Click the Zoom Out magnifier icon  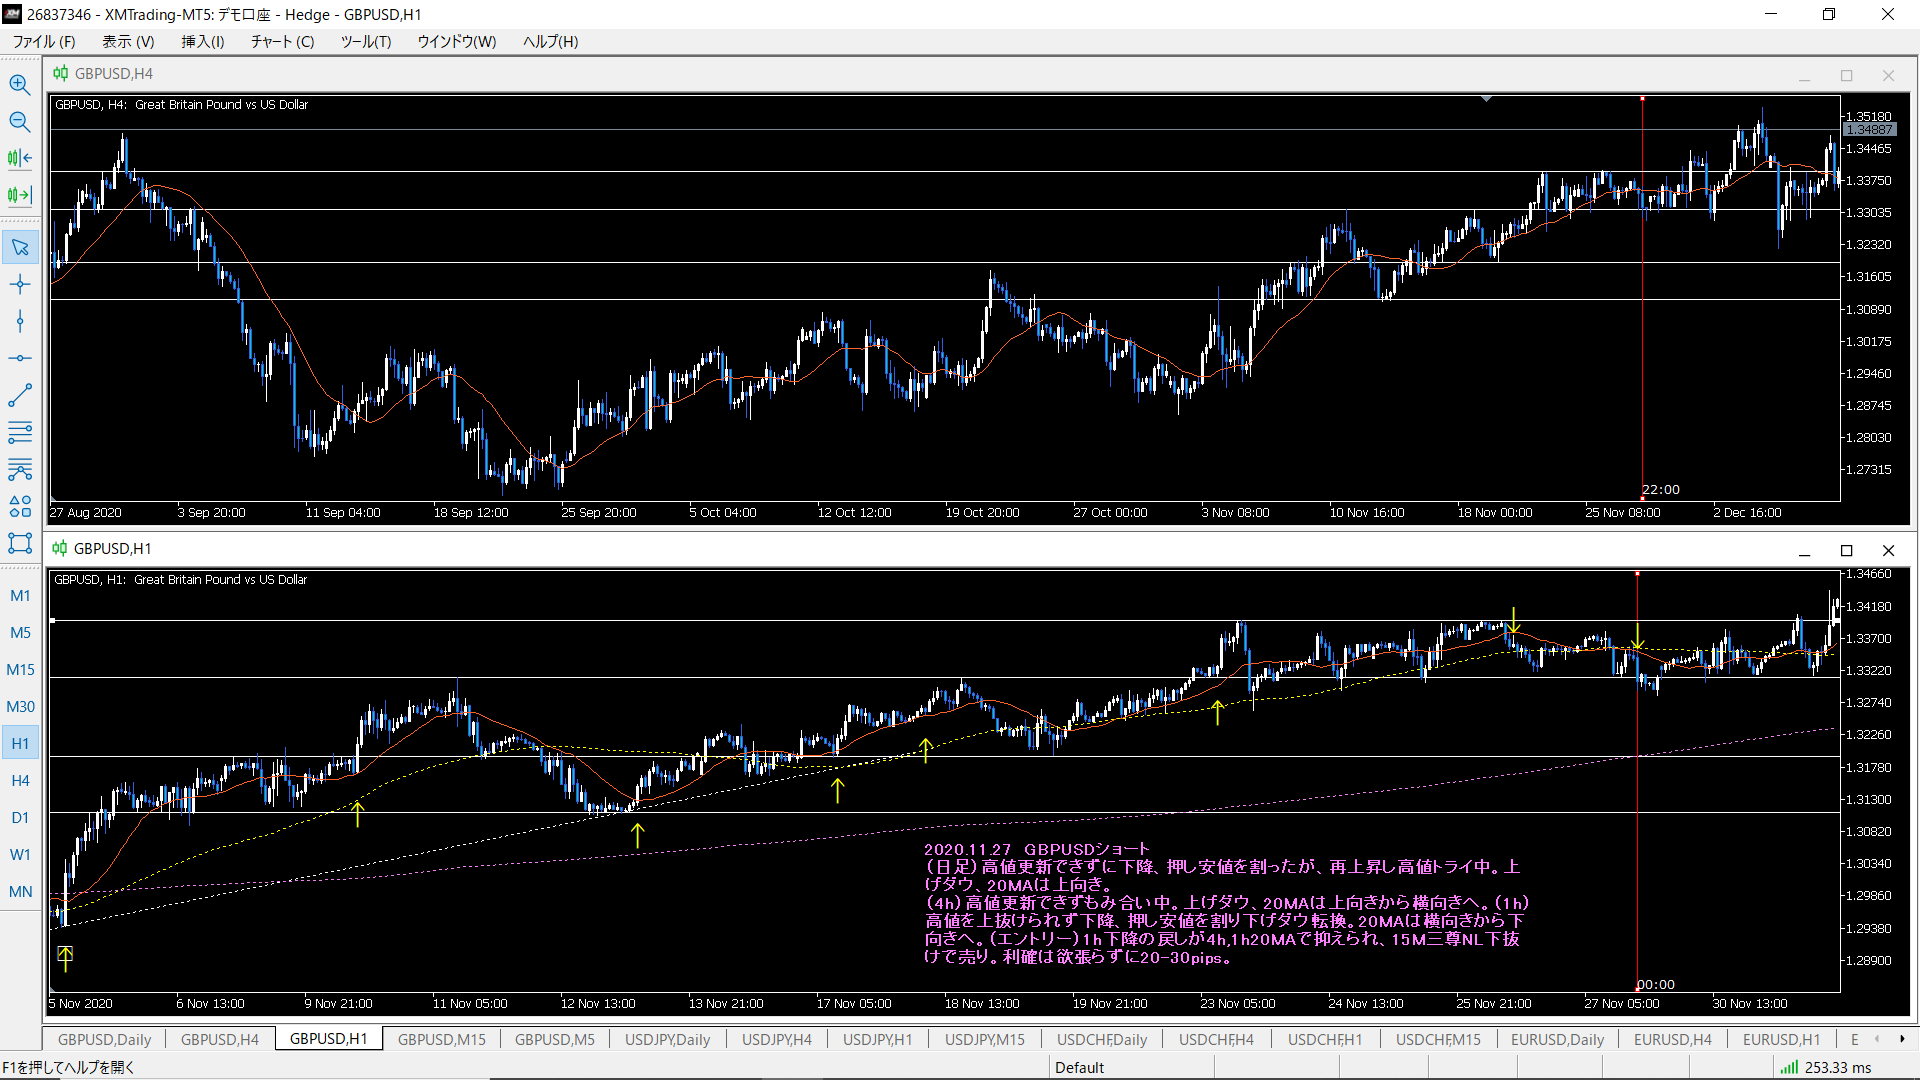point(20,121)
